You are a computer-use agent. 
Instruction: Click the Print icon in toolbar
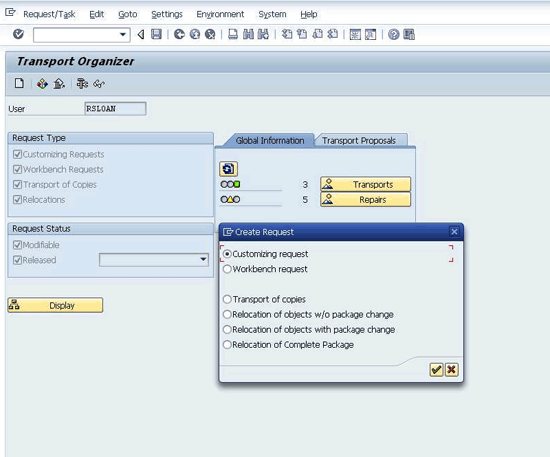tap(233, 34)
